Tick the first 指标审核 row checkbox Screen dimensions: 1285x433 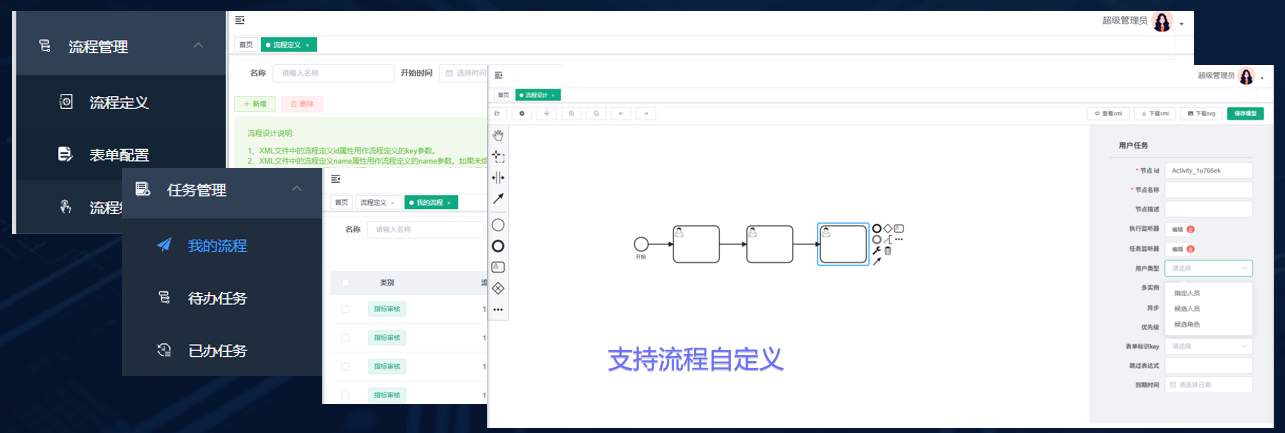[x=345, y=310]
